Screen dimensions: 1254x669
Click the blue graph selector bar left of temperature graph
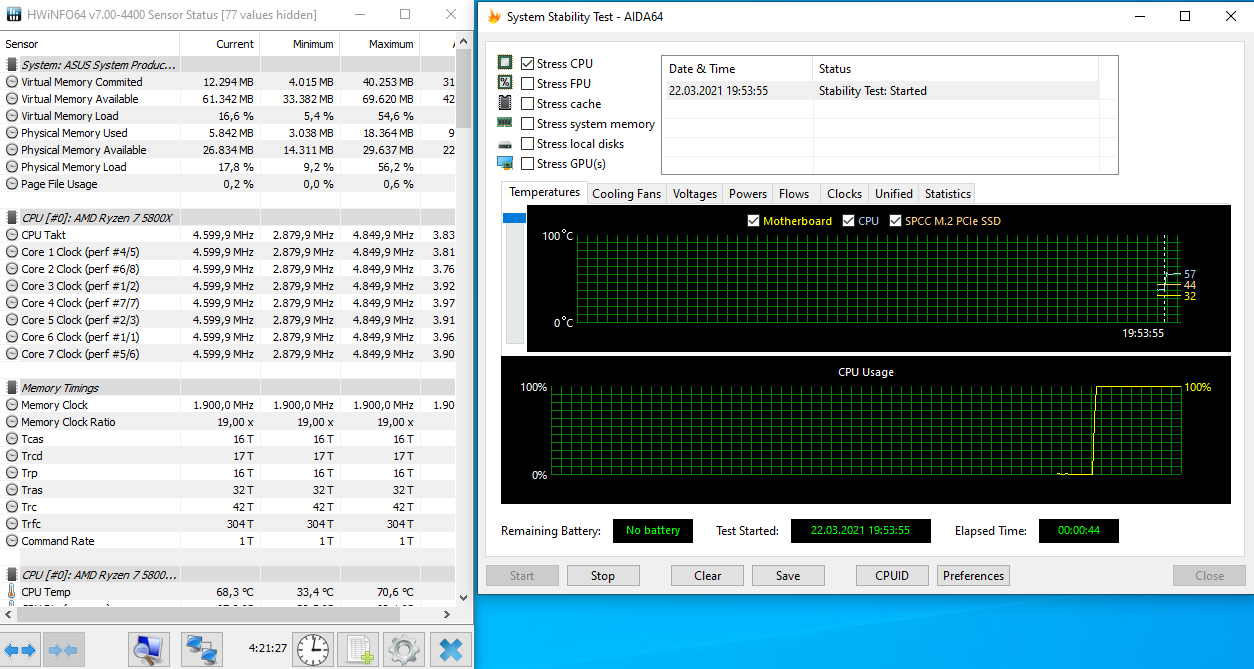click(514, 217)
